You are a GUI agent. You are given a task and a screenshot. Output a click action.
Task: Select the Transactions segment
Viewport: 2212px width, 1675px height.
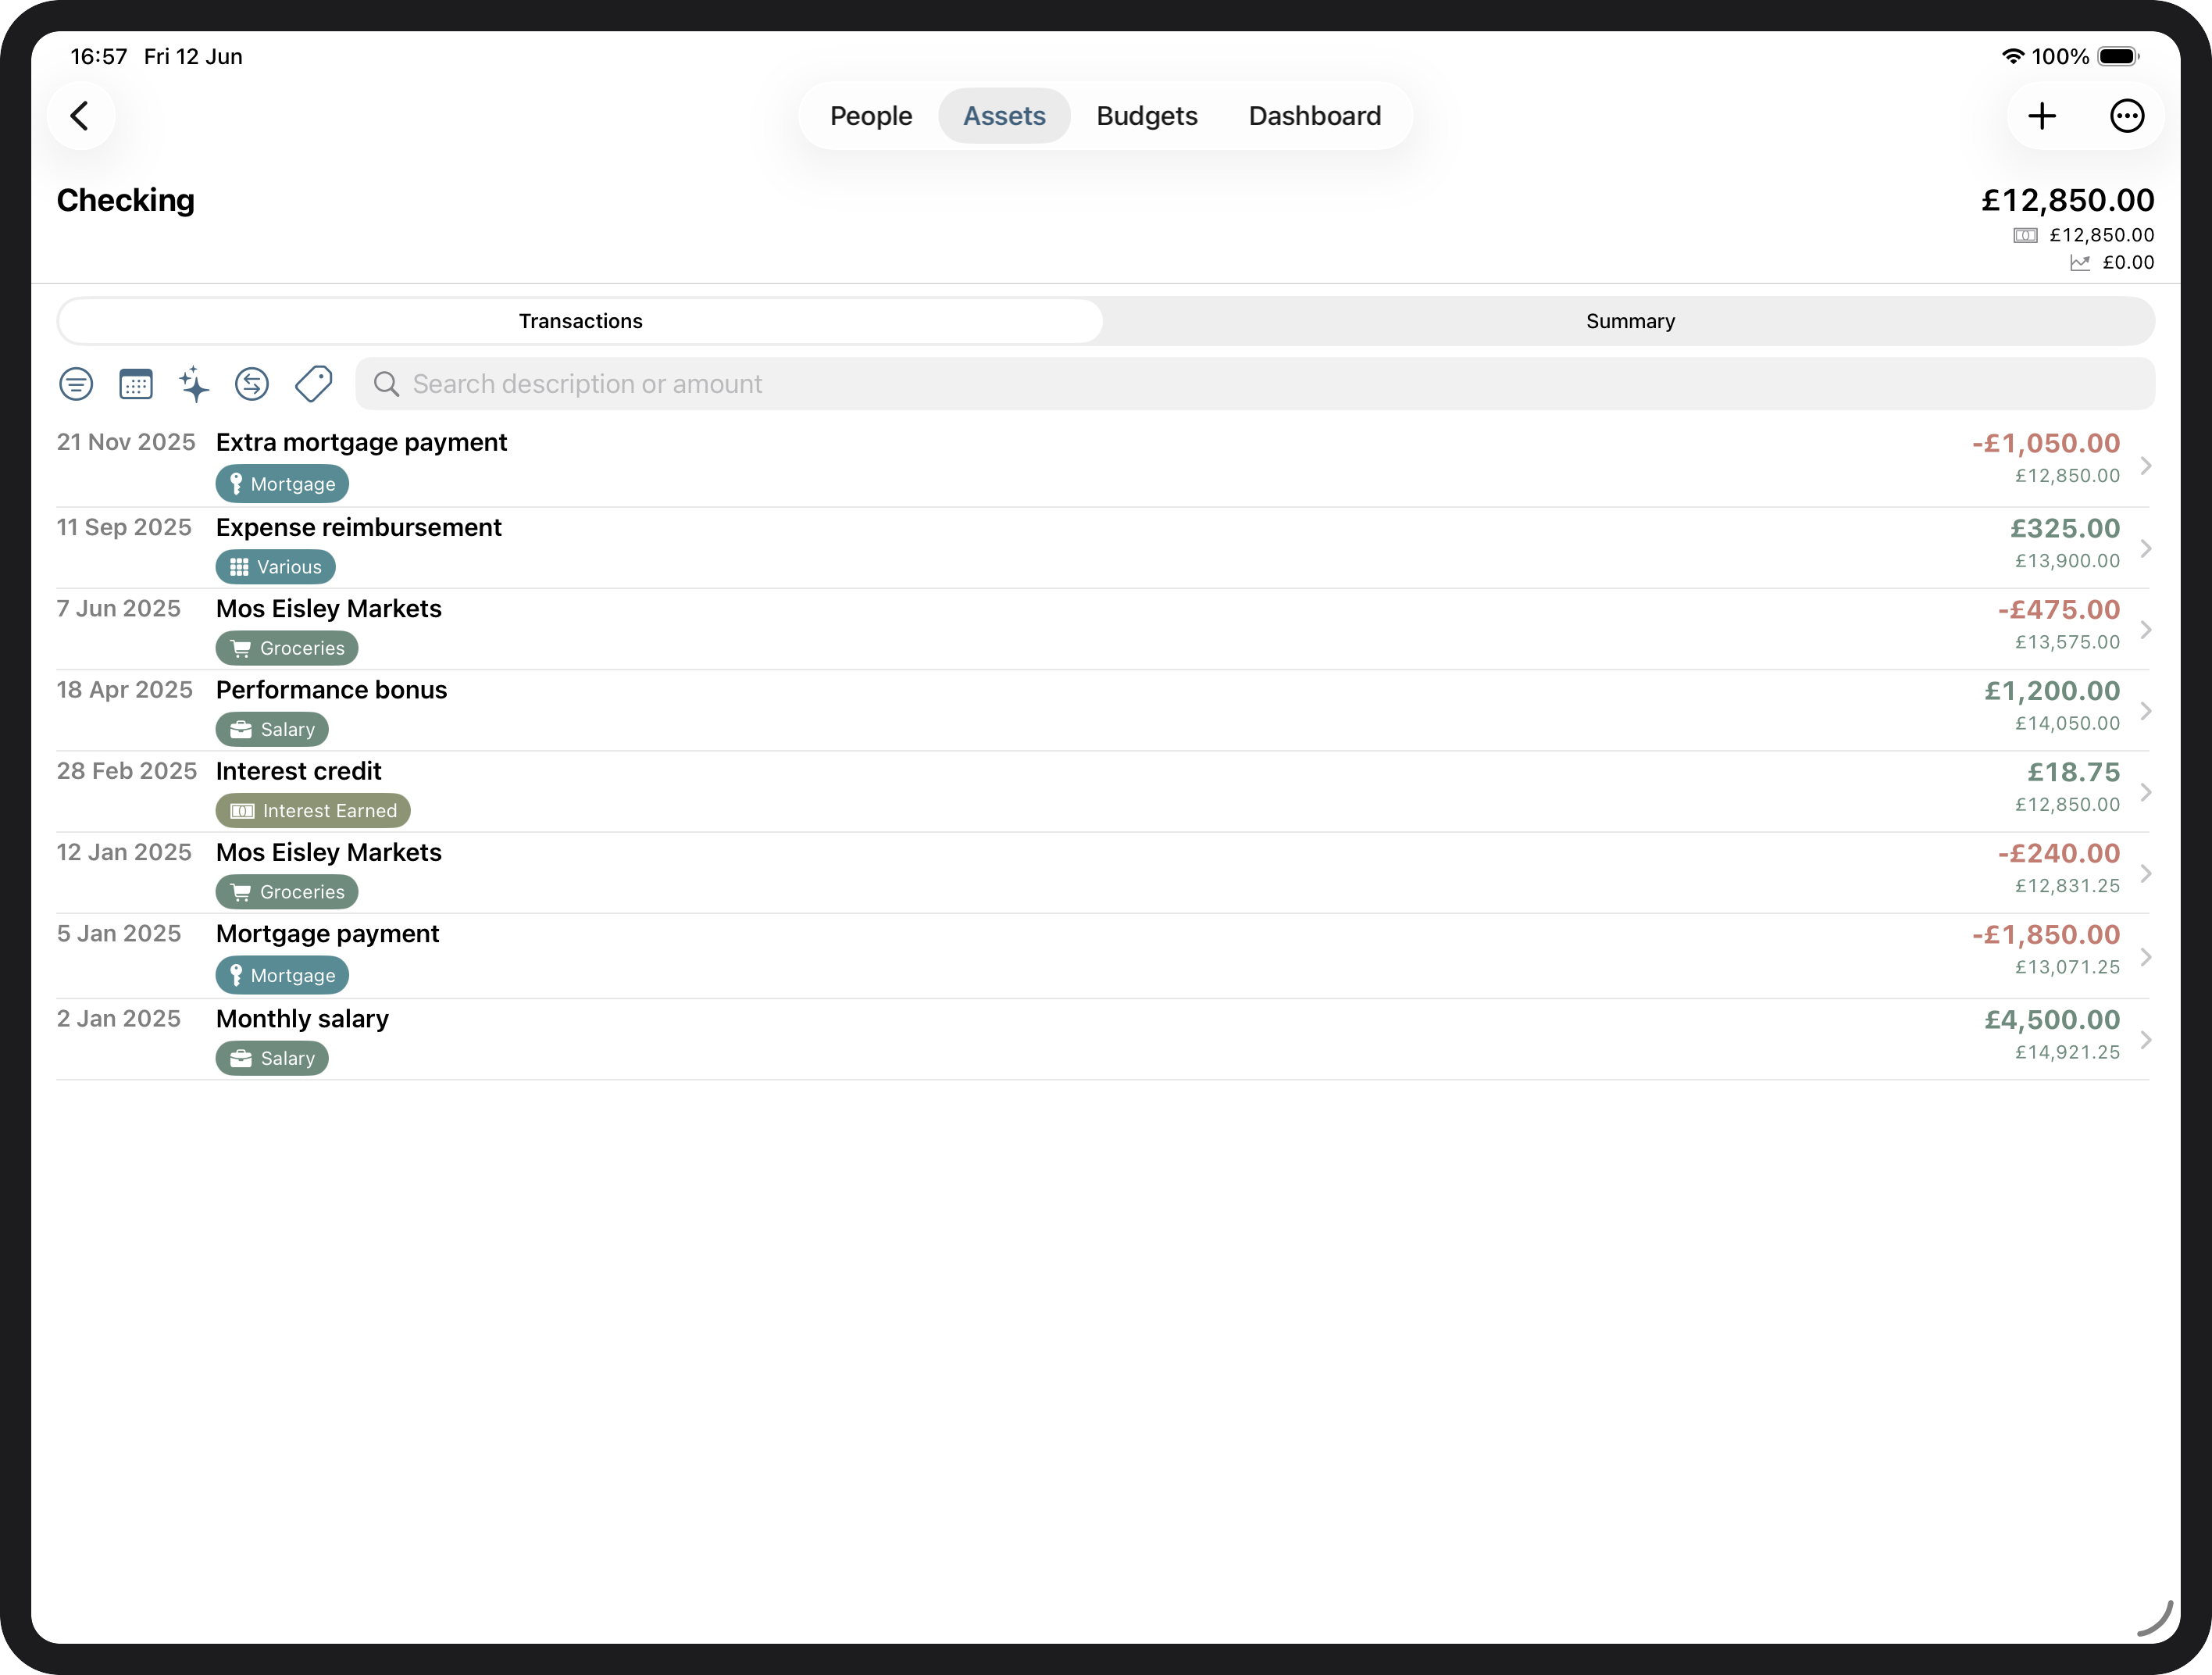581,321
